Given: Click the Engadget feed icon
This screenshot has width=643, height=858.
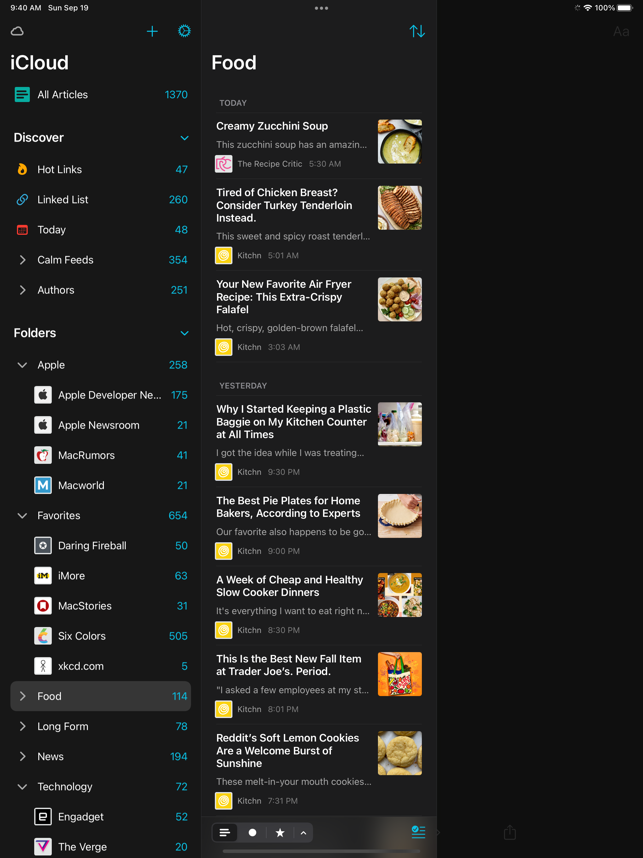Looking at the screenshot, I should pyautogui.click(x=43, y=816).
